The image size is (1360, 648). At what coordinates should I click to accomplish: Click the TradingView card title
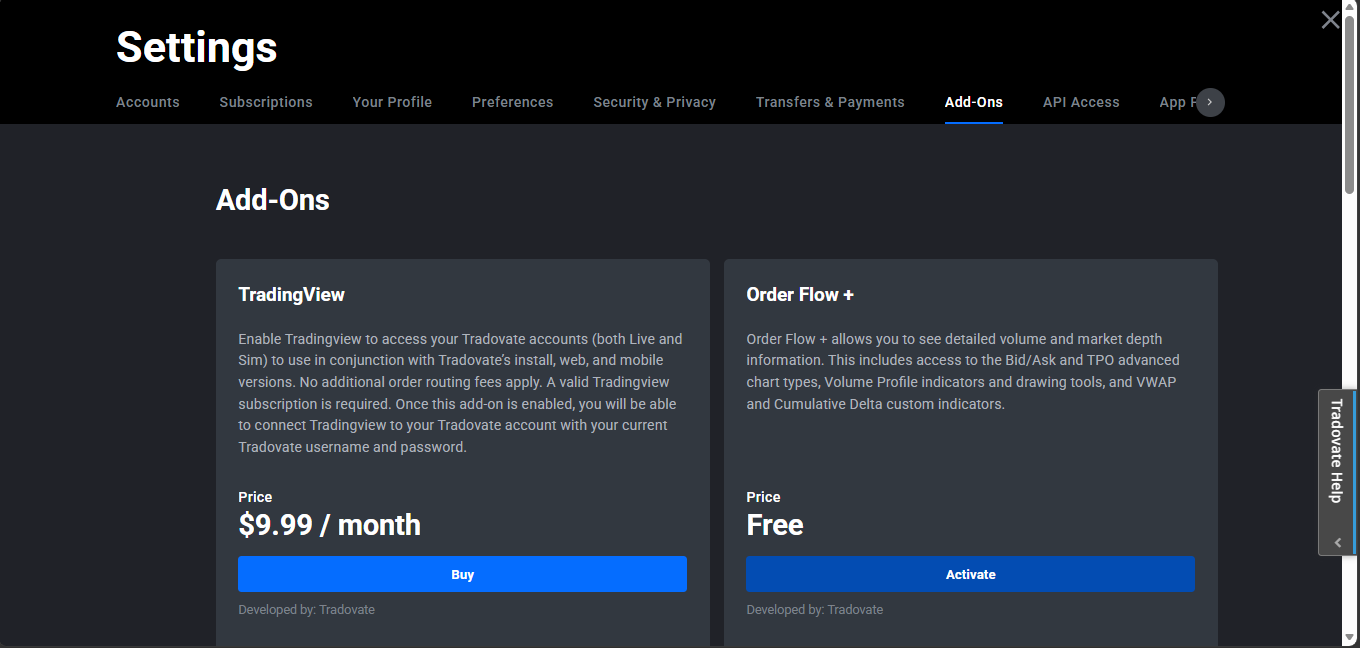(291, 294)
